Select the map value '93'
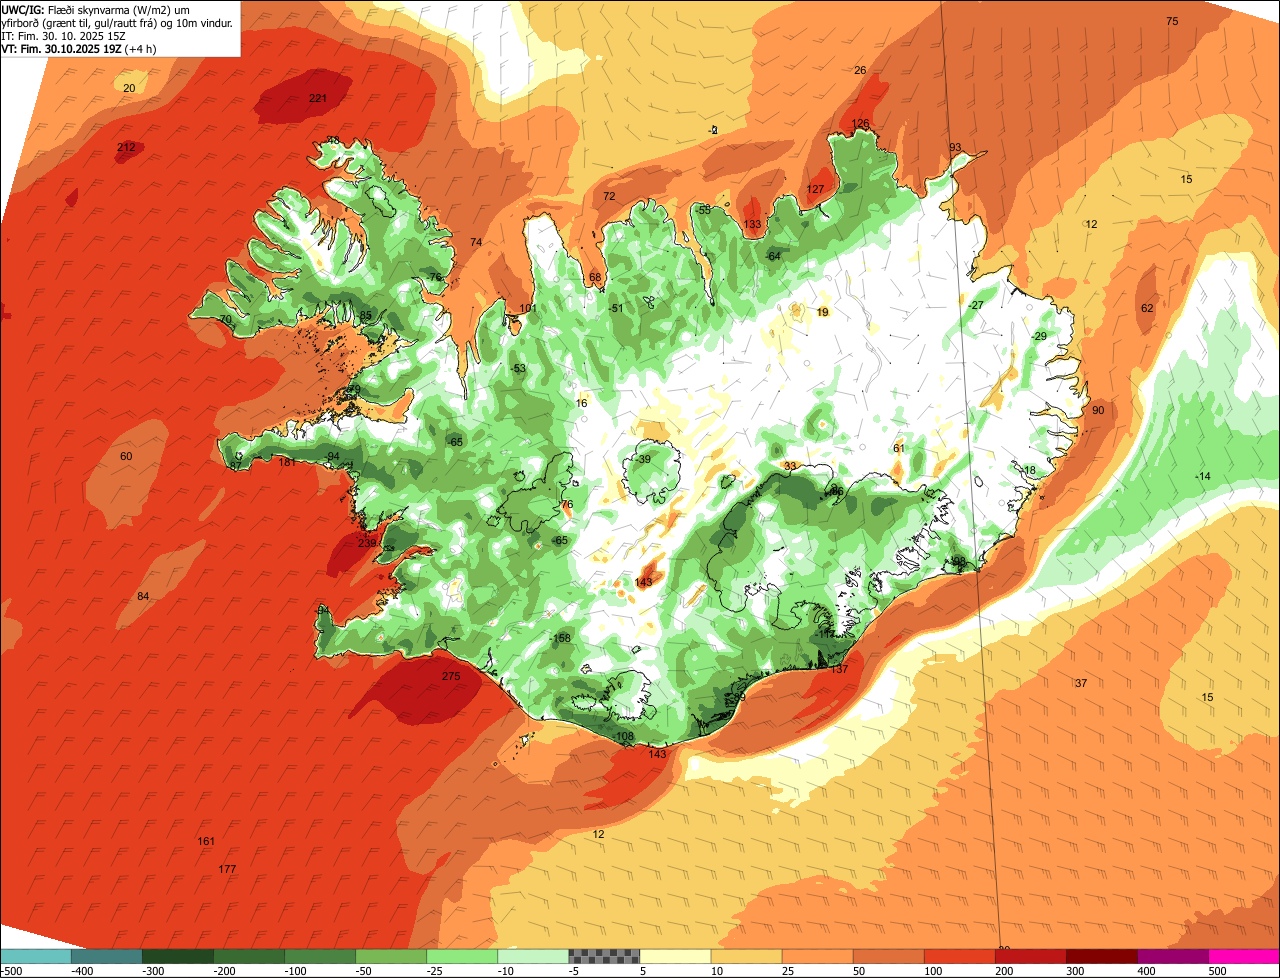 pos(955,147)
